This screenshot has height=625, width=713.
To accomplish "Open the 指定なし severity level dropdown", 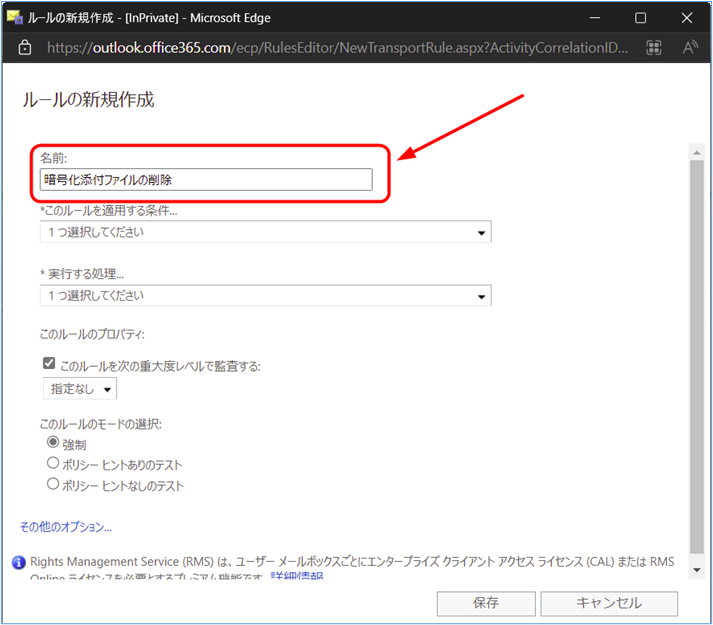I will 80,389.
